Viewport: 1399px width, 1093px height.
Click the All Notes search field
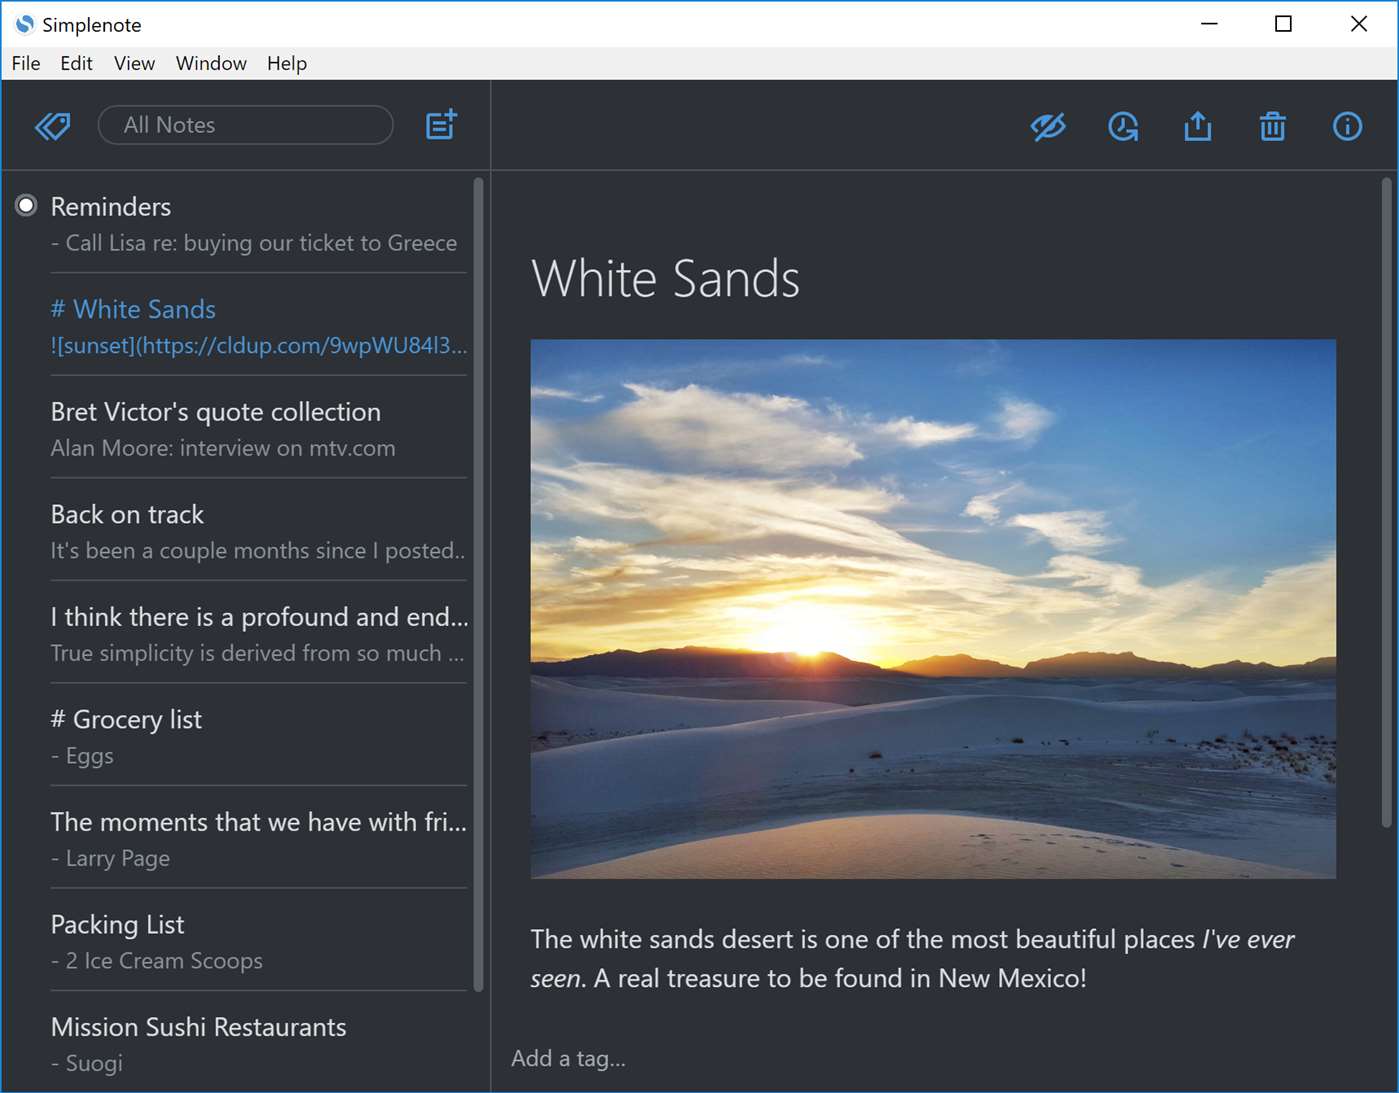pos(245,124)
